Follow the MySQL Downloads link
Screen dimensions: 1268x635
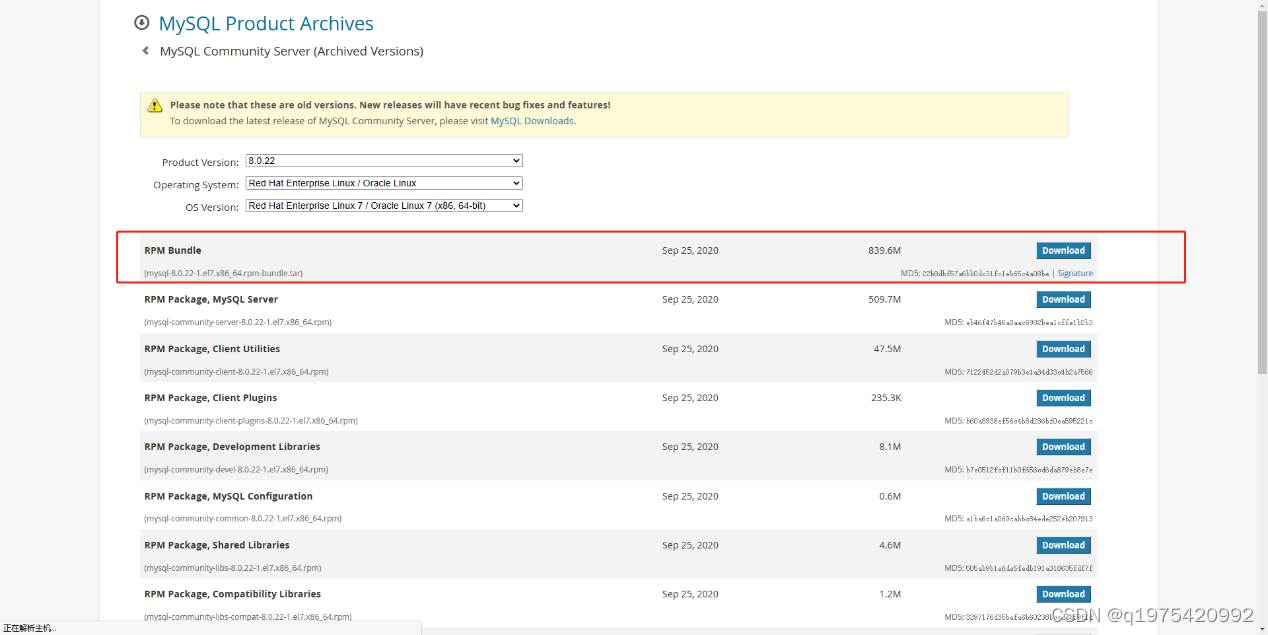click(x=532, y=121)
